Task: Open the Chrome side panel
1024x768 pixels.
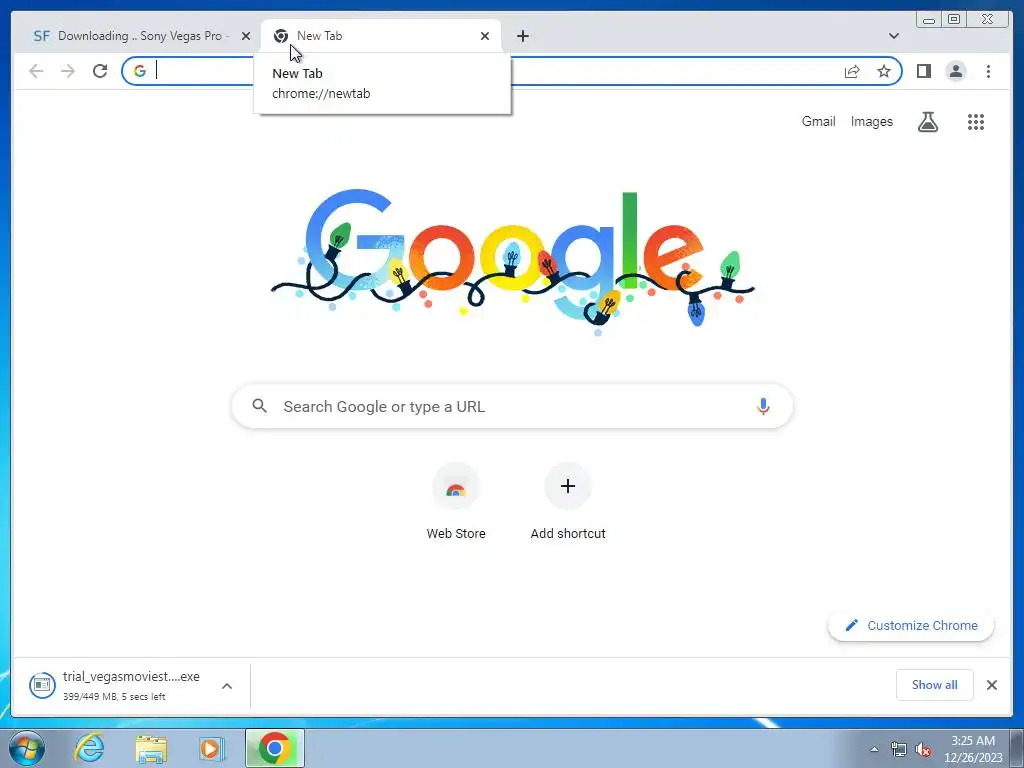Action: [923, 71]
